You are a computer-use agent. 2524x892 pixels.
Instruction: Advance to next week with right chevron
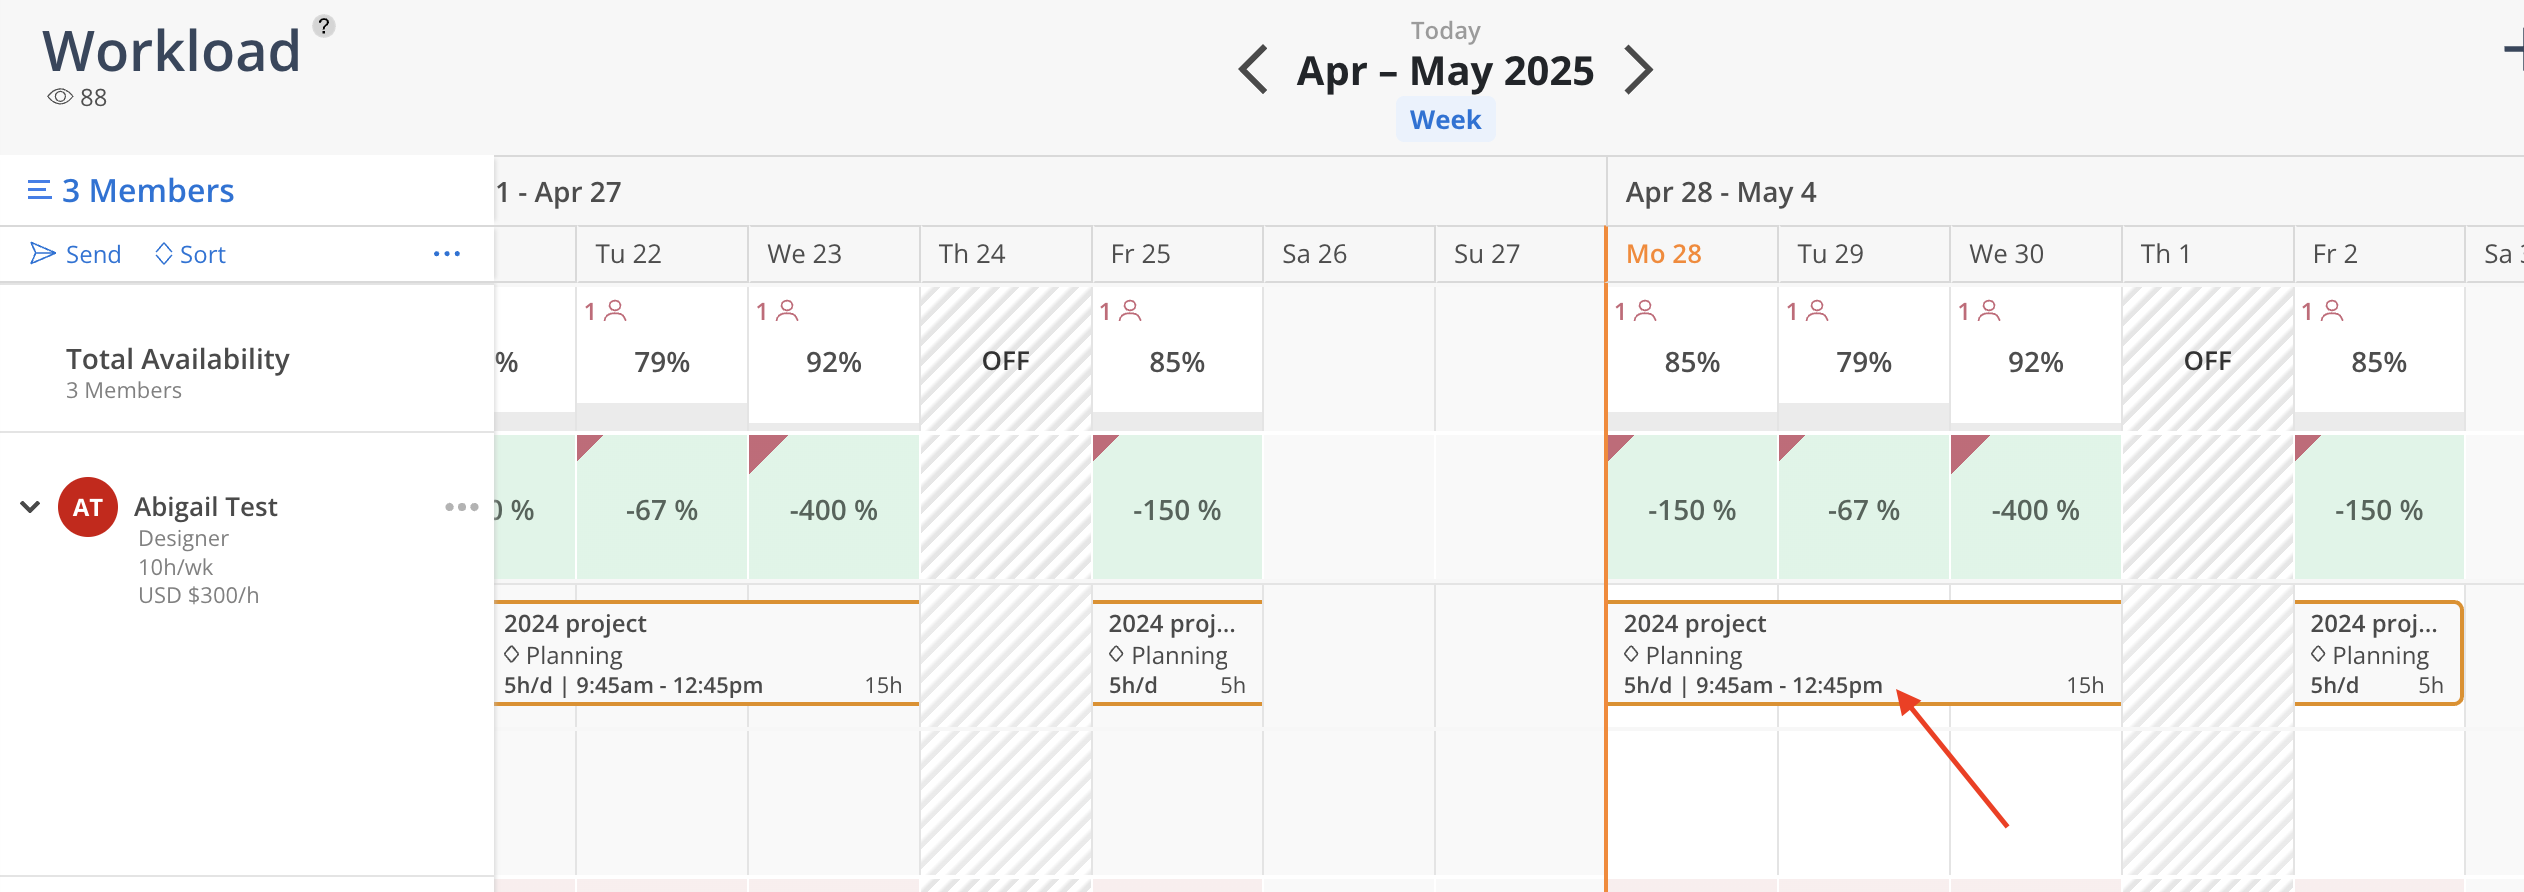(1638, 70)
